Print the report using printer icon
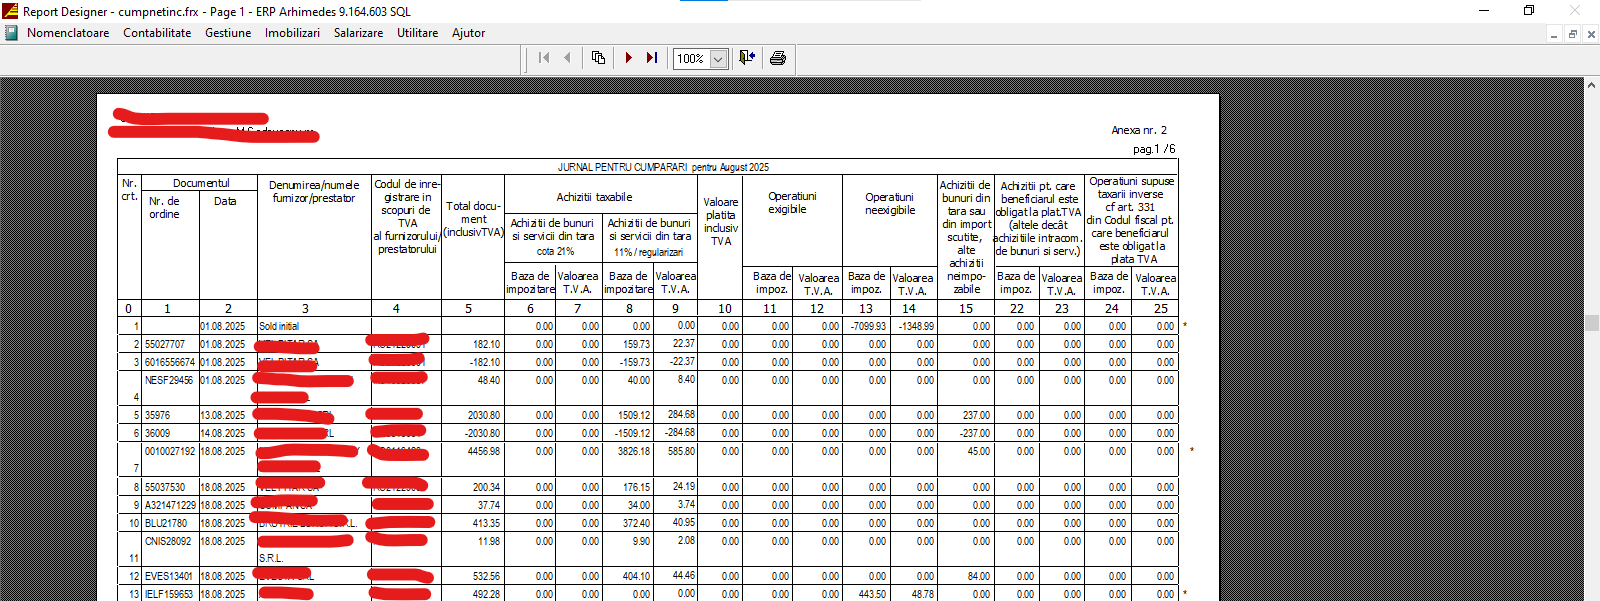 (x=778, y=58)
